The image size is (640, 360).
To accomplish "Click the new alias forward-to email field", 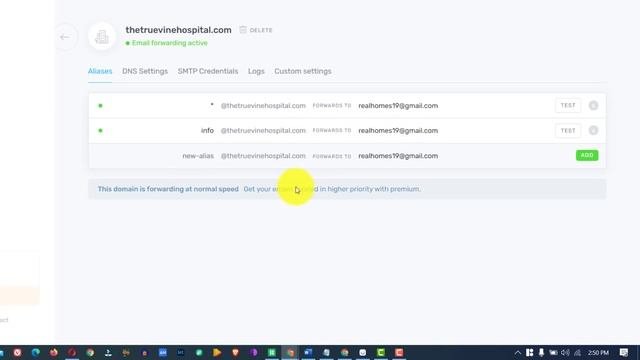I will tap(398, 156).
